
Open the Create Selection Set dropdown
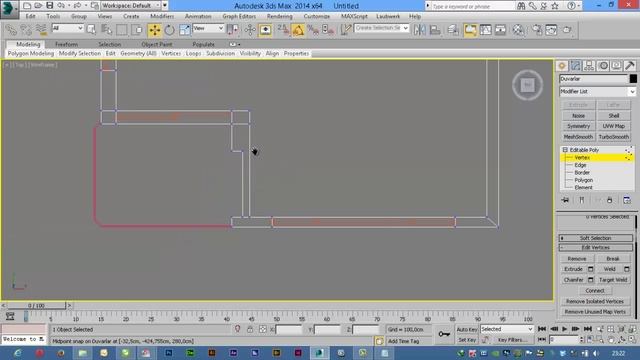[382, 28]
